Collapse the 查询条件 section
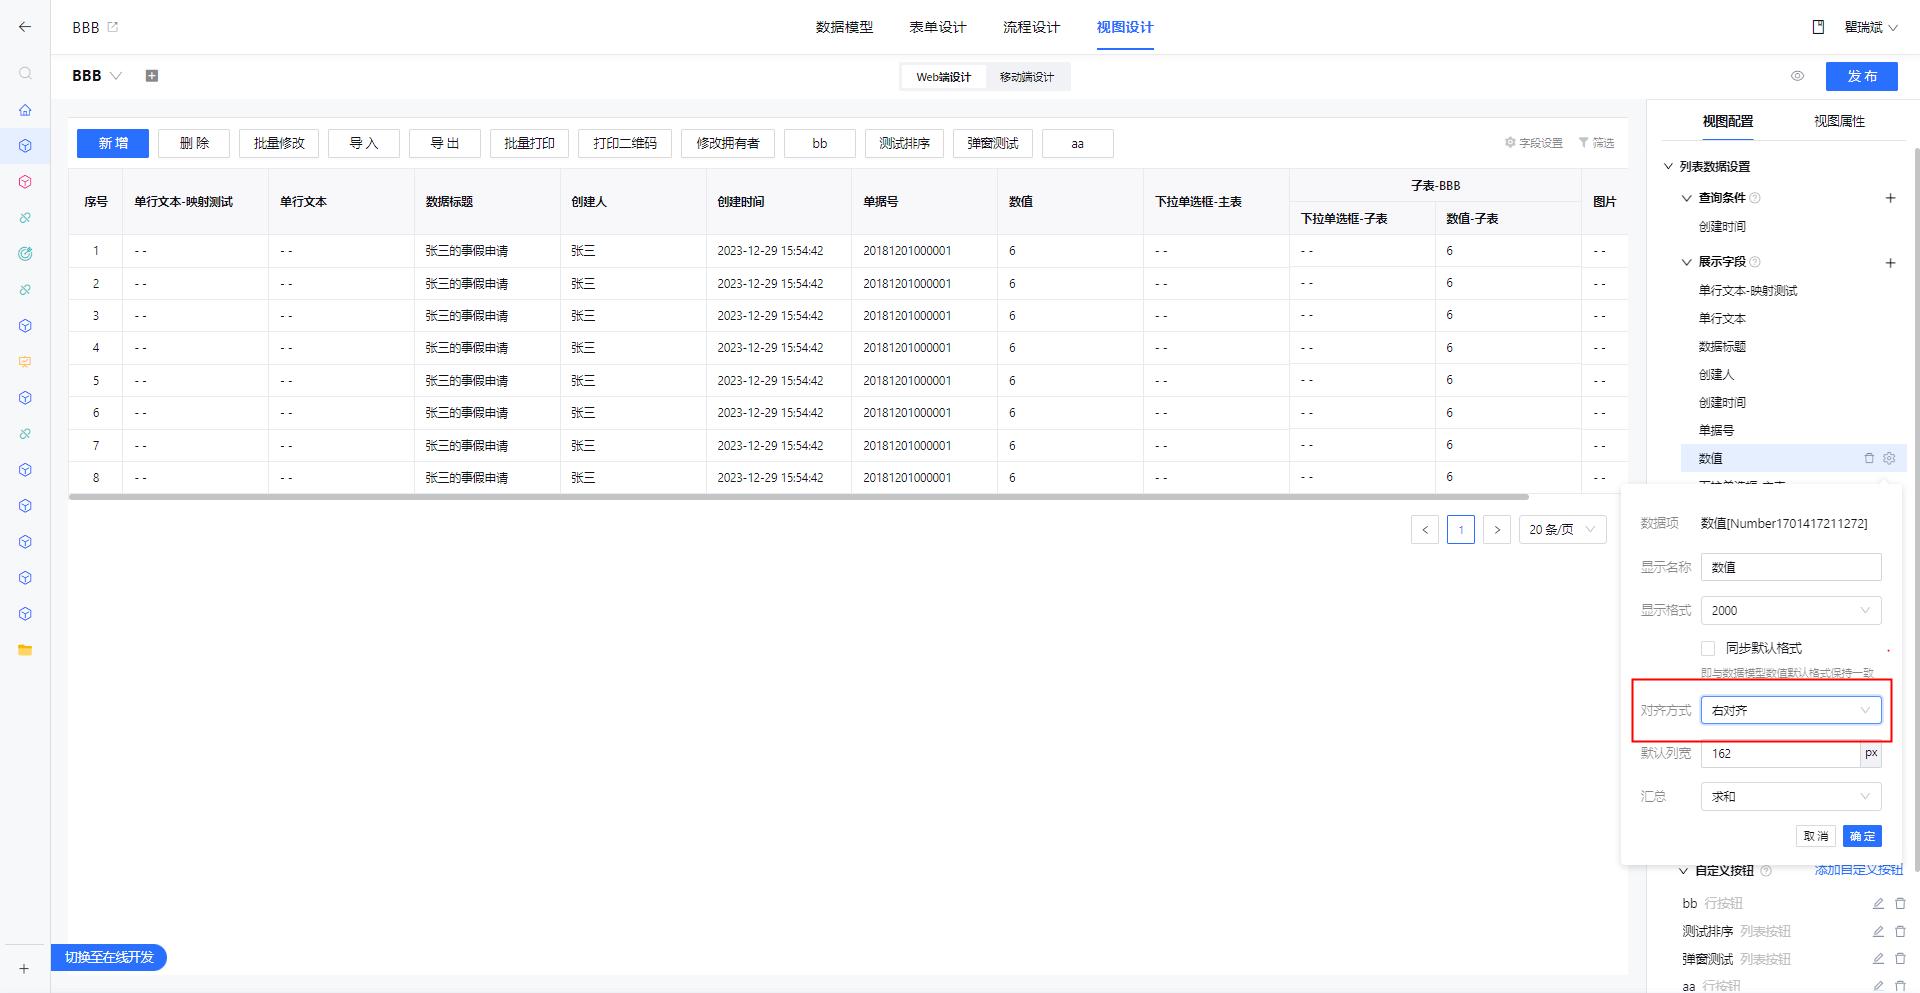The width and height of the screenshot is (1920, 993). click(x=1687, y=198)
